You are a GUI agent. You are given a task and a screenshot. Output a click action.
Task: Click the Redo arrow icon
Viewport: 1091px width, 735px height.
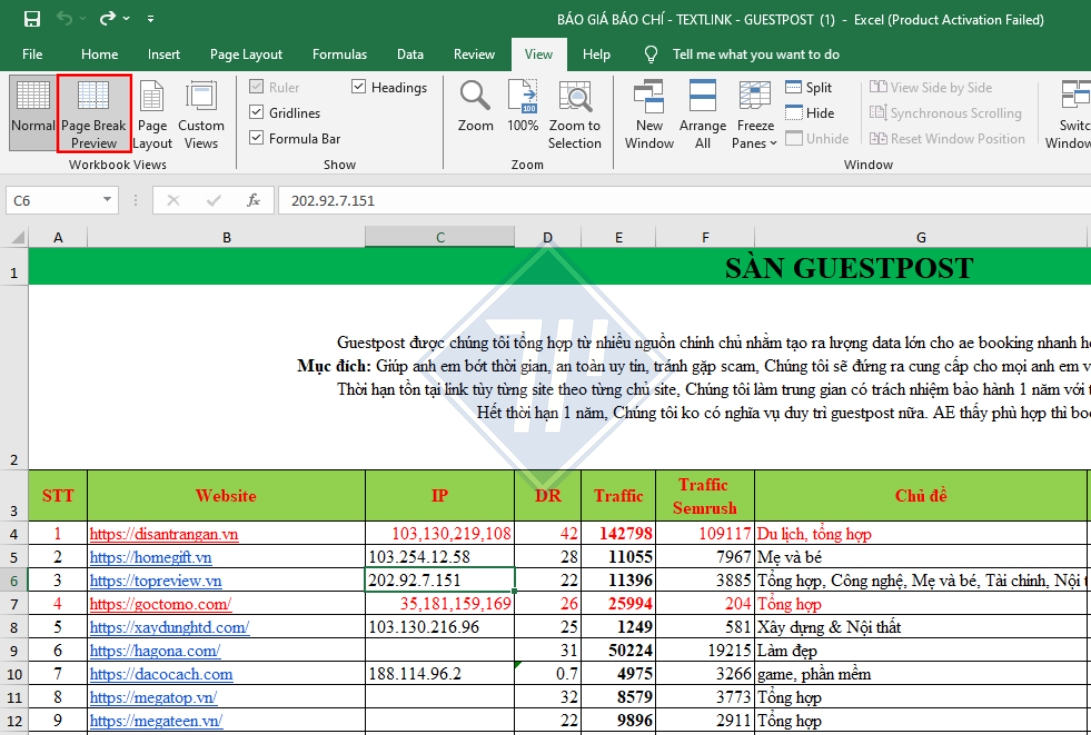[108, 19]
